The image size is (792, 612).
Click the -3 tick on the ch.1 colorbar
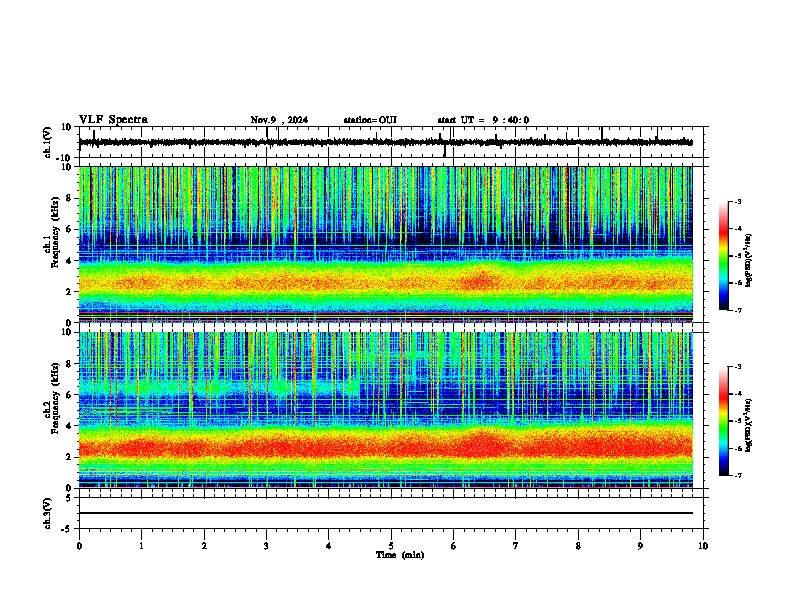point(738,202)
